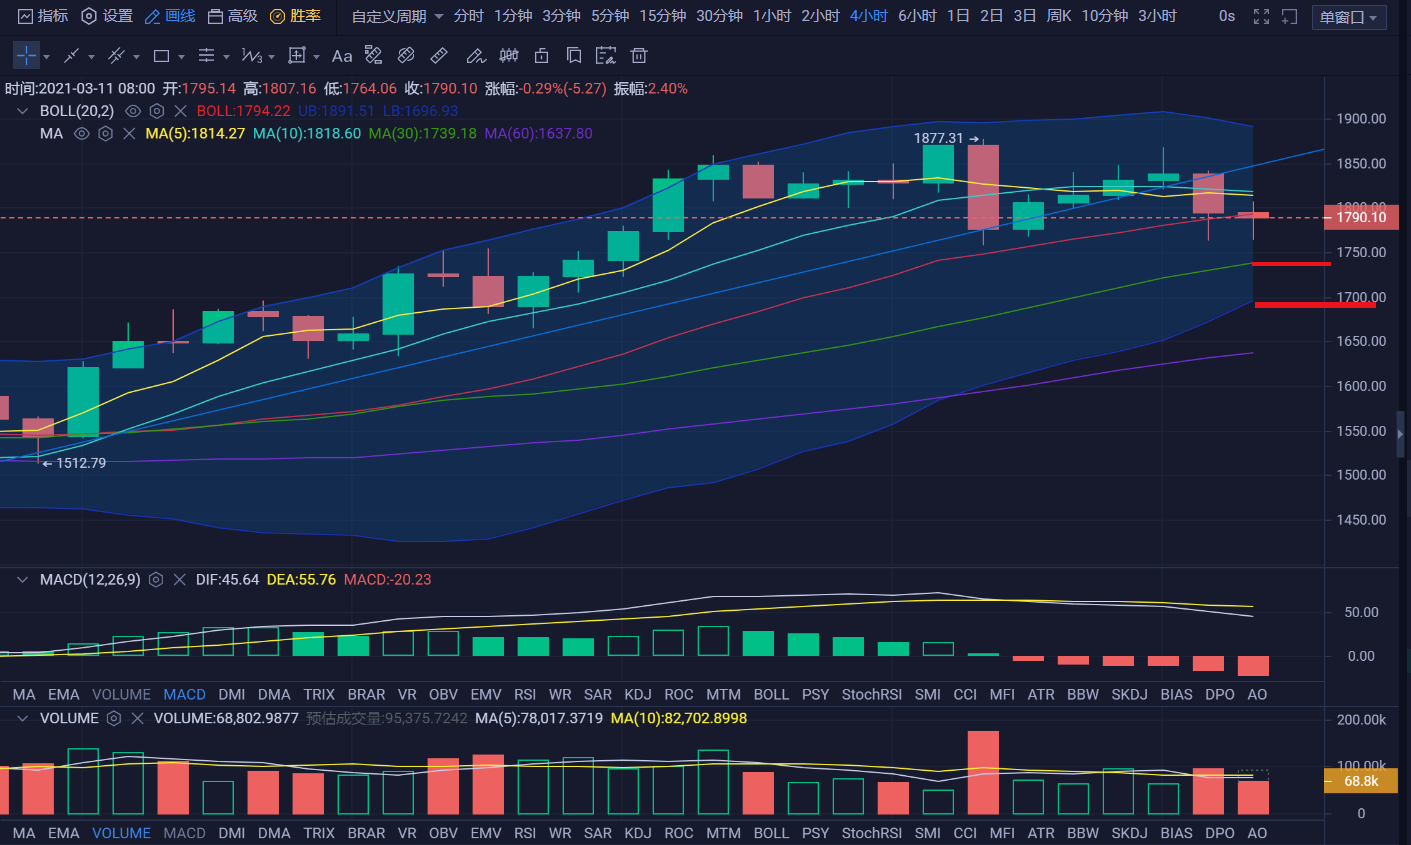Click the ruler measurement tool icon
This screenshot has height=845, width=1411.
point(439,56)
